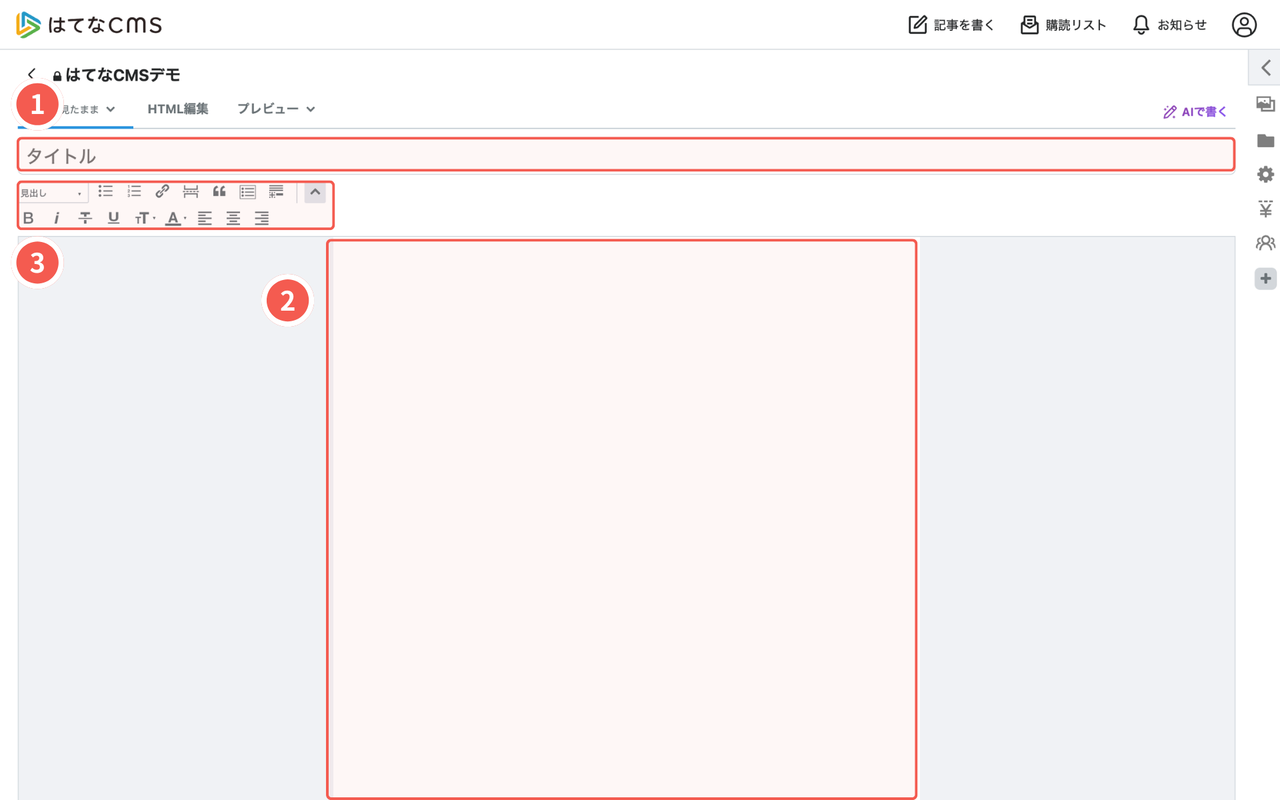Open the folder panel in sidebar
This screenshot has height=800, width=1280.
pos(1265,140)
